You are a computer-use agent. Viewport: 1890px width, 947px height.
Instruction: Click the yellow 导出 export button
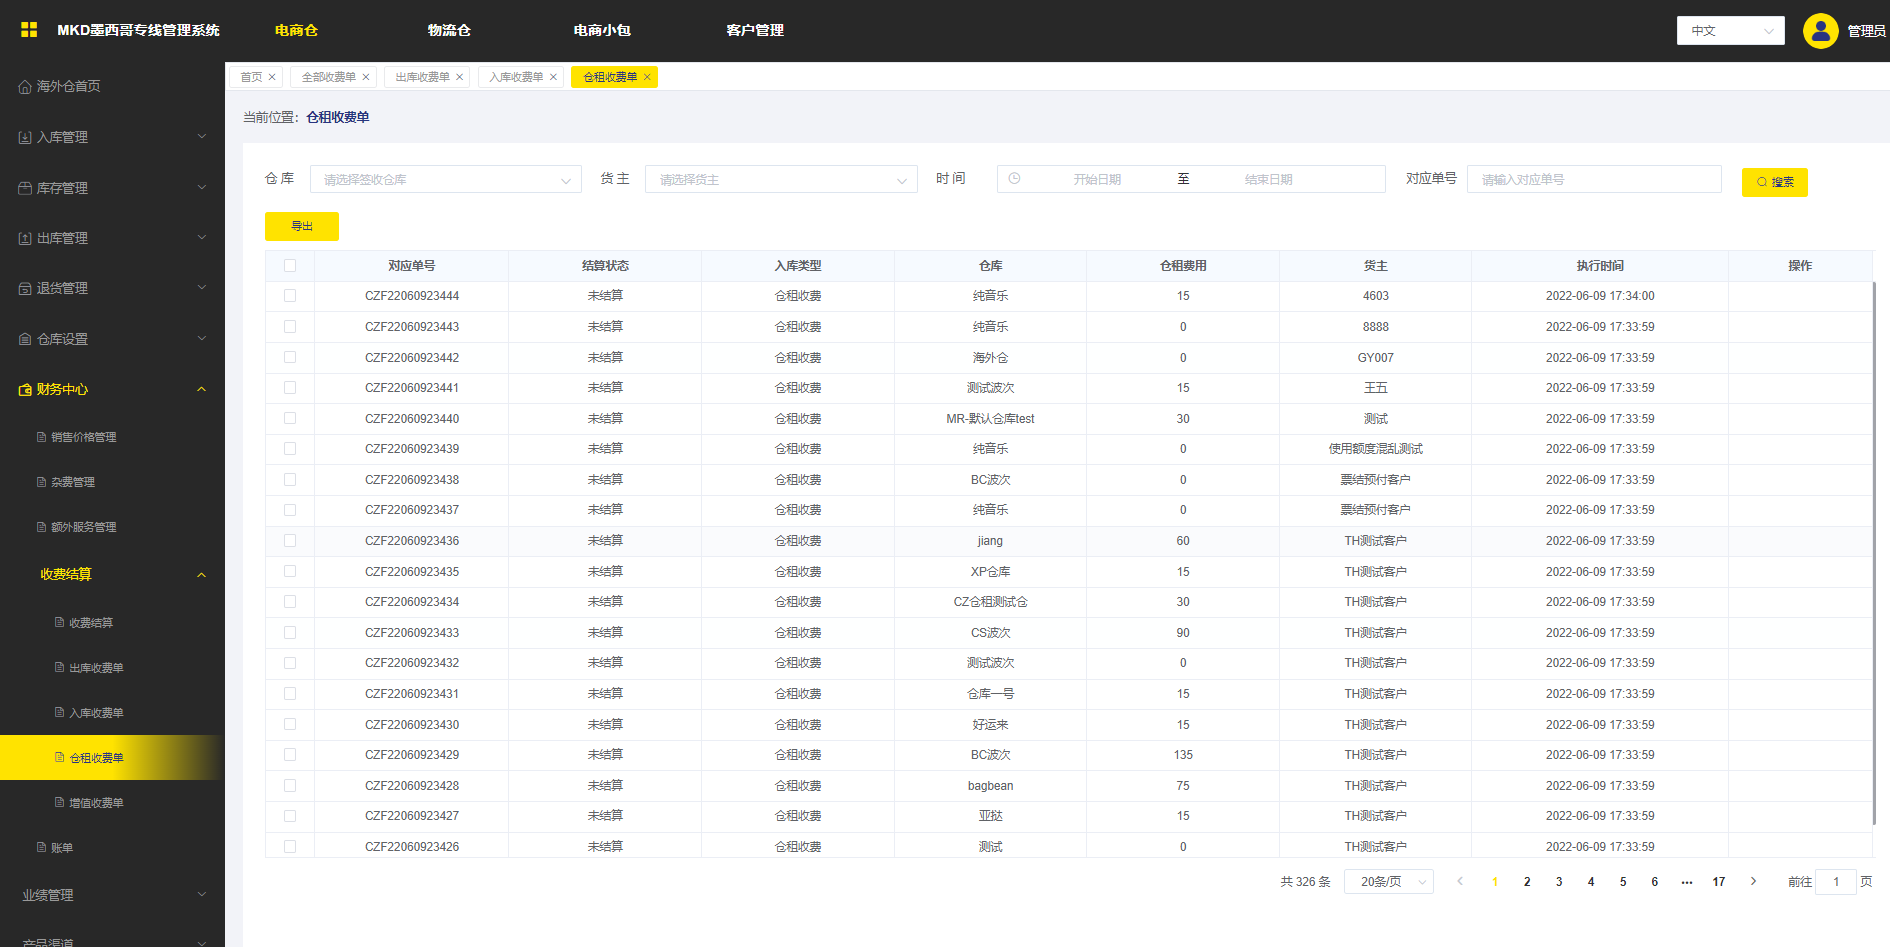pos(302,226)
